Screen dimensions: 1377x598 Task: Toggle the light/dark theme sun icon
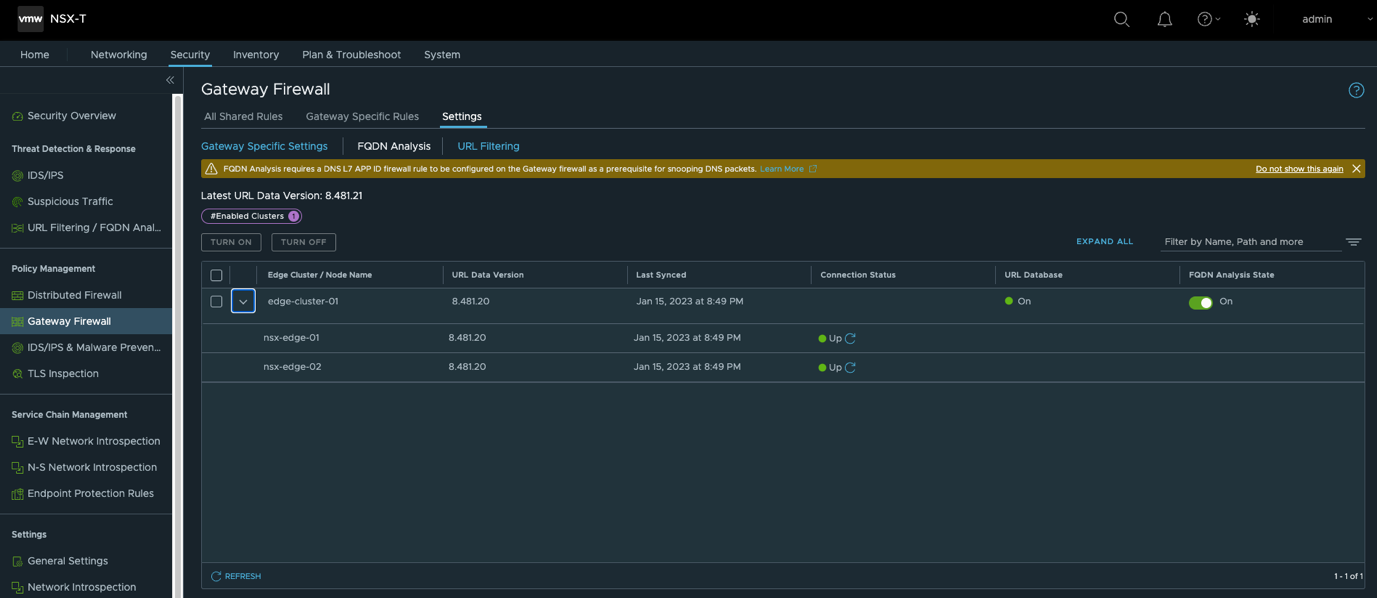(x=1252, y=19)
